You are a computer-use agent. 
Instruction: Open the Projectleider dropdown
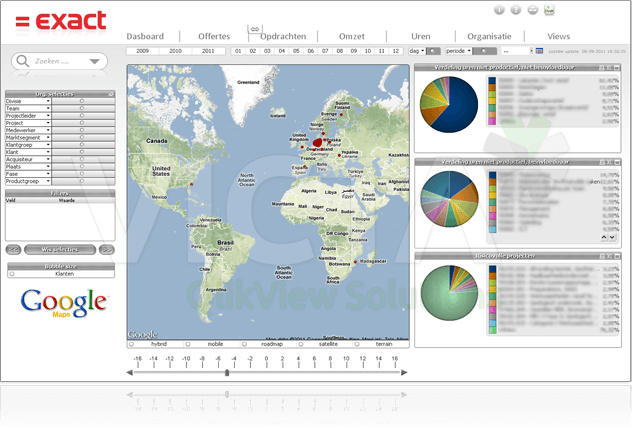[48, 115]
